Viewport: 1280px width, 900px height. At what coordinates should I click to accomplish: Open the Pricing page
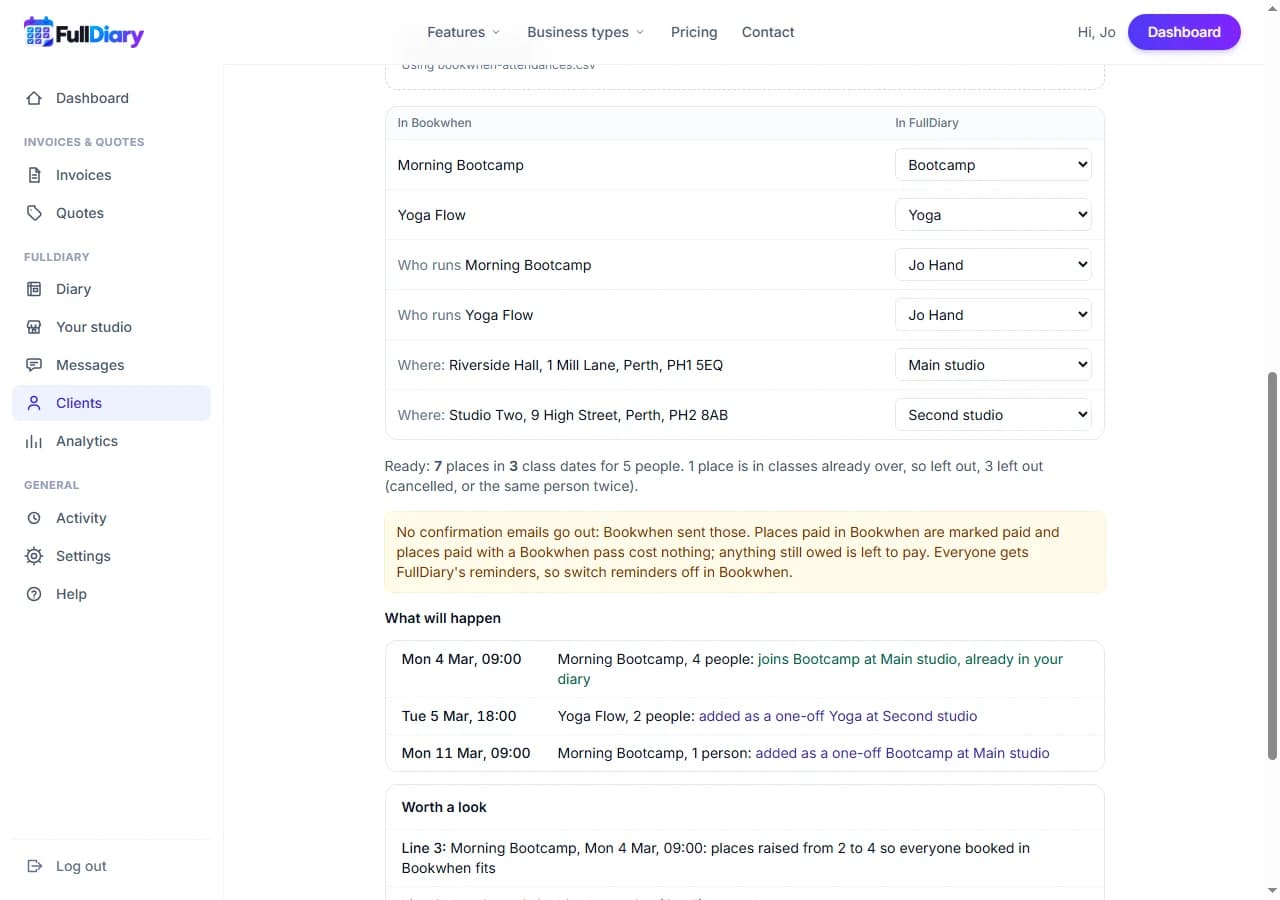694,32
